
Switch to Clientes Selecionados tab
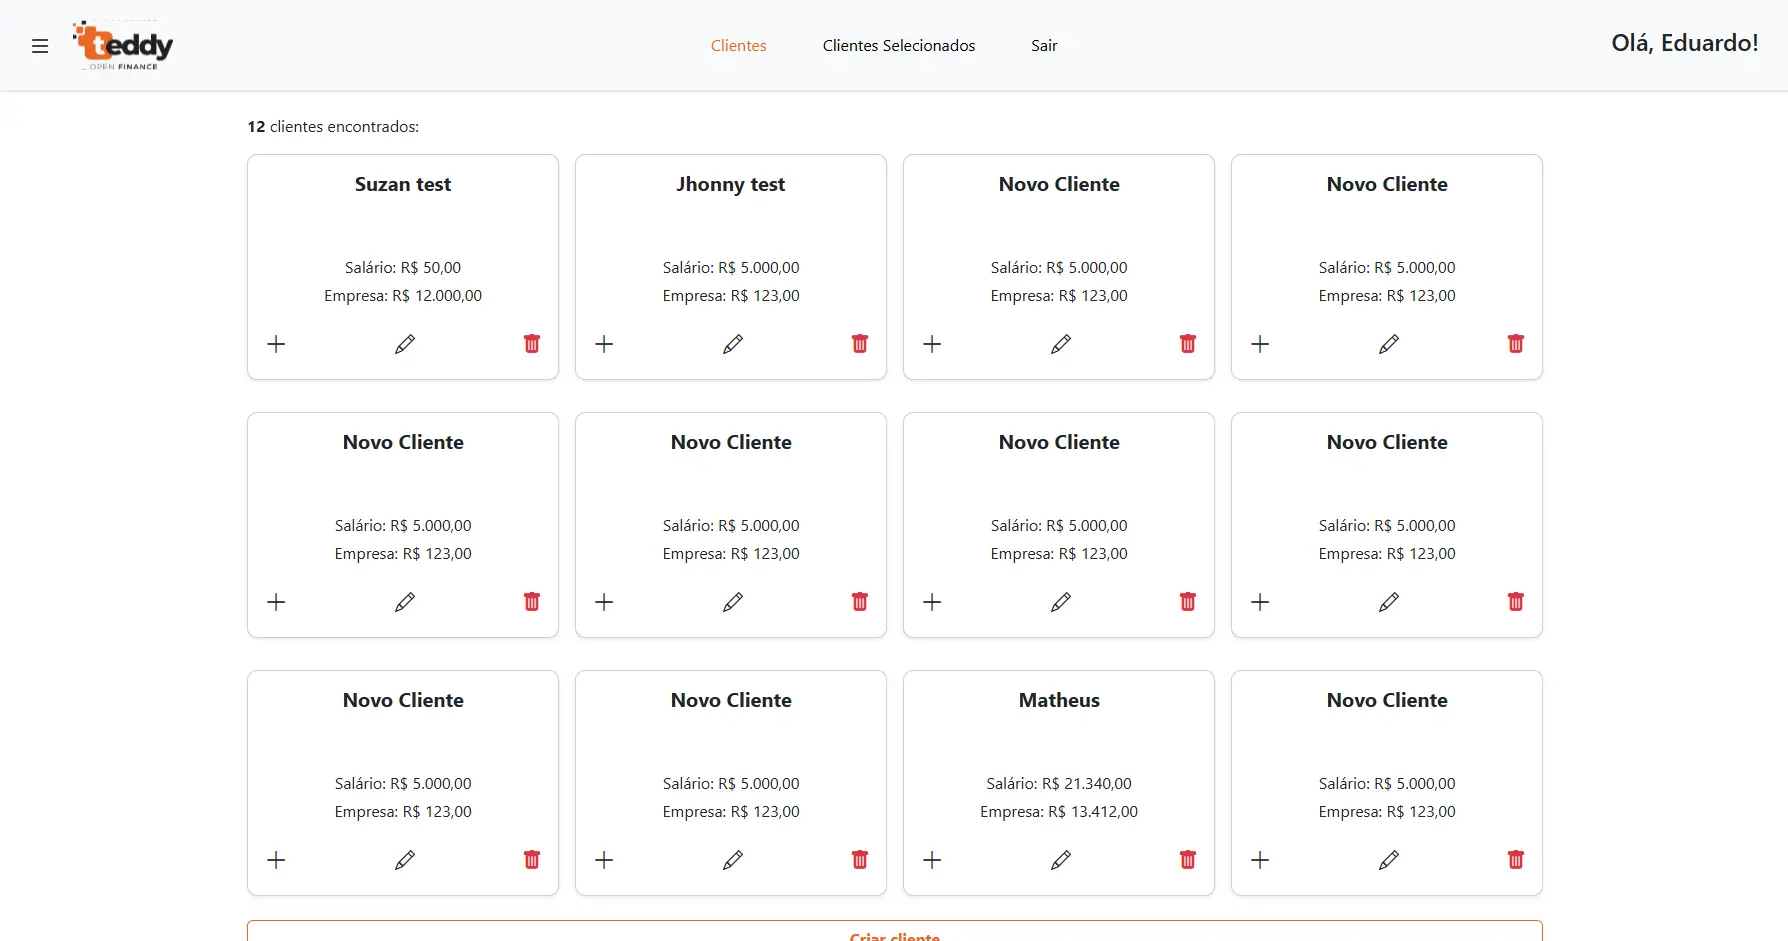pyautogui.click(x=898, y=46)
